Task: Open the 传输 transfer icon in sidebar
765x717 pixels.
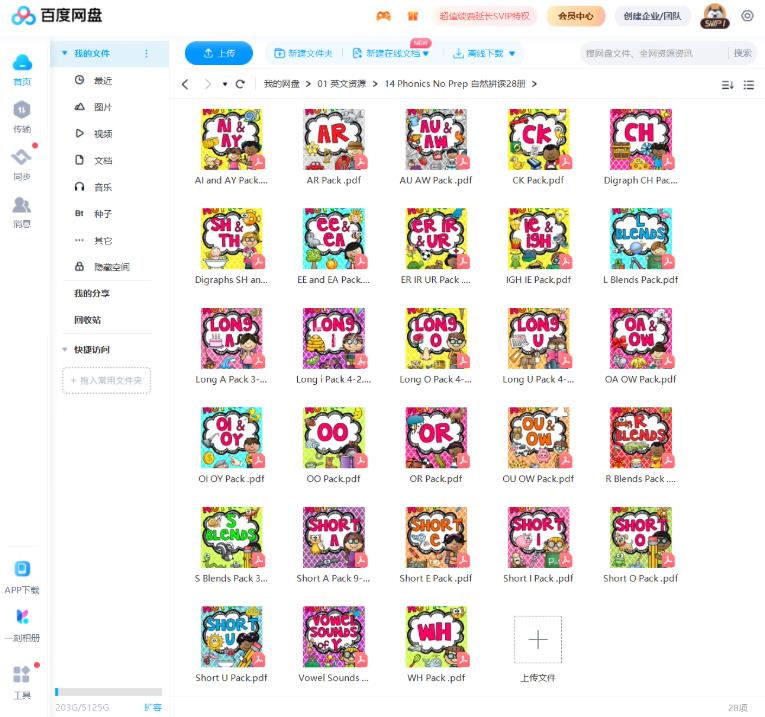Action: pos(22,110)
